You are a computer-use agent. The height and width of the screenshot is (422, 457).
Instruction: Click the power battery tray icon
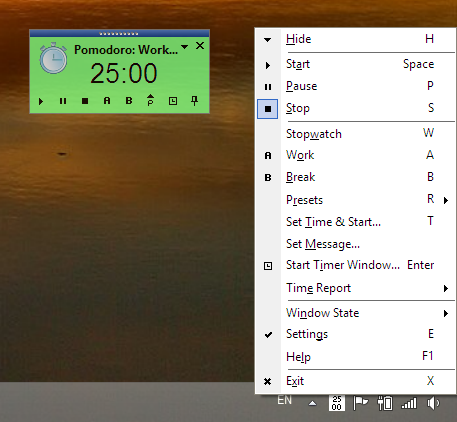[385, 403]
